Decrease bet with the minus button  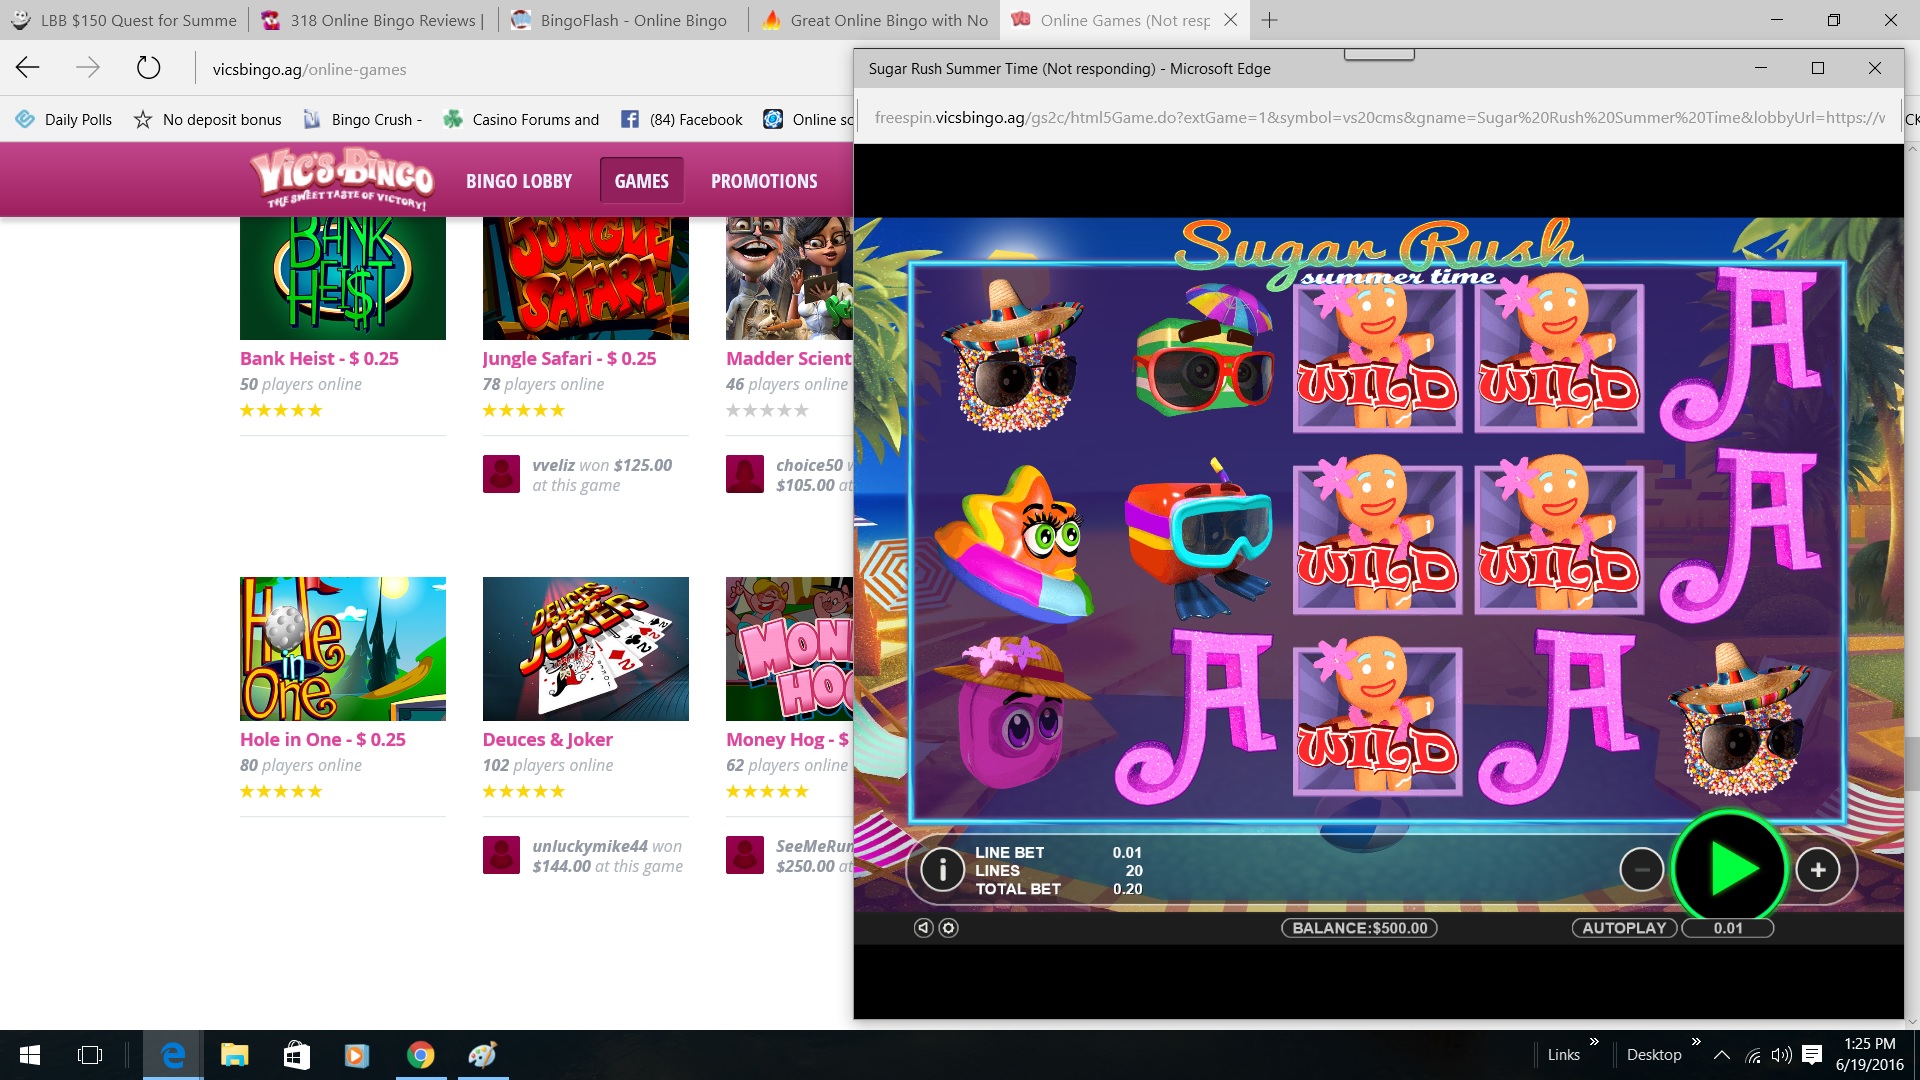pyautogui.click(x=1641, y=870)
